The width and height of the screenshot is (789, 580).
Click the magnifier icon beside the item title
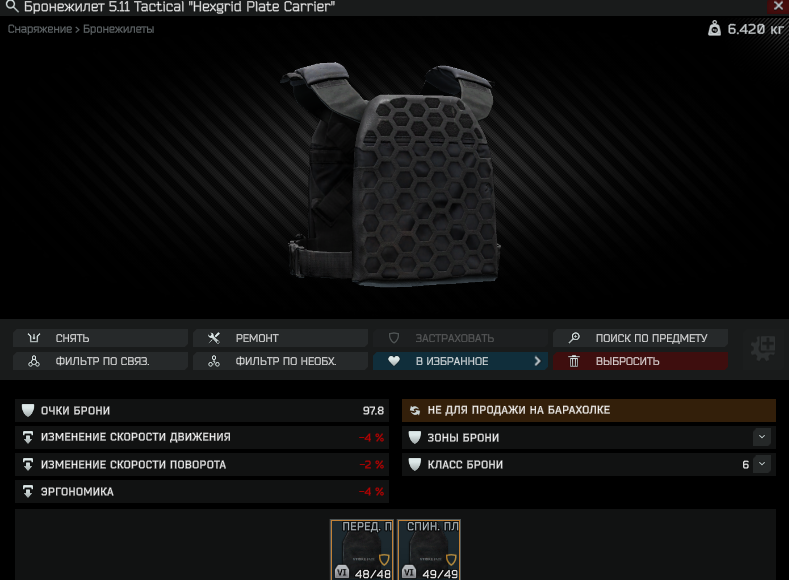(x=12, y=7)
